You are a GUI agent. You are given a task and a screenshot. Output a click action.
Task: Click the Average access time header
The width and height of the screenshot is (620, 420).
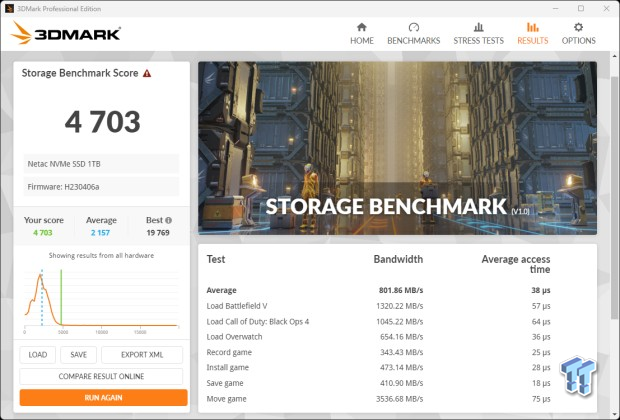click(x=516, y=264)
